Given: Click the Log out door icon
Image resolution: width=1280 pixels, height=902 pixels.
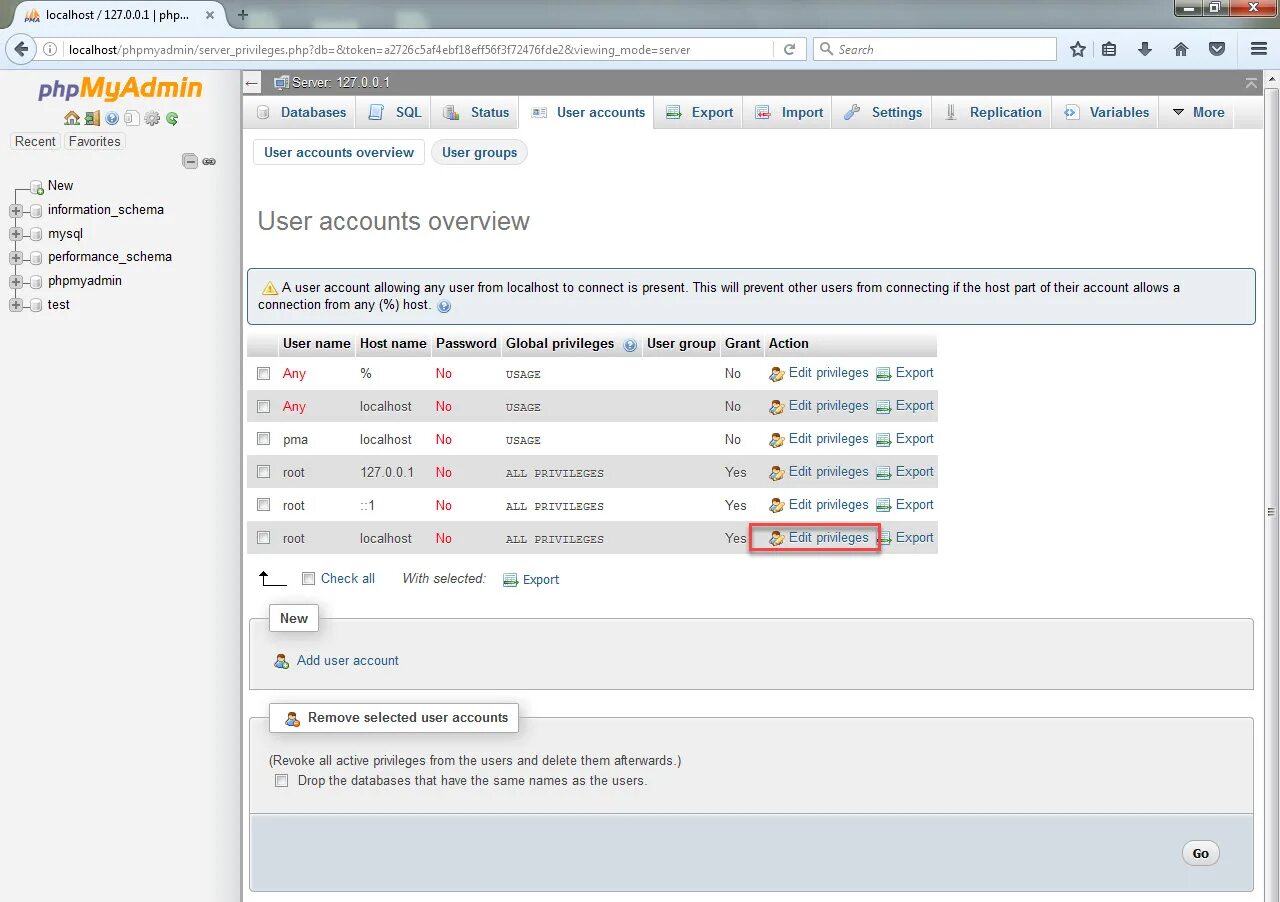Looking at the screenshot, I should point(92,118).
